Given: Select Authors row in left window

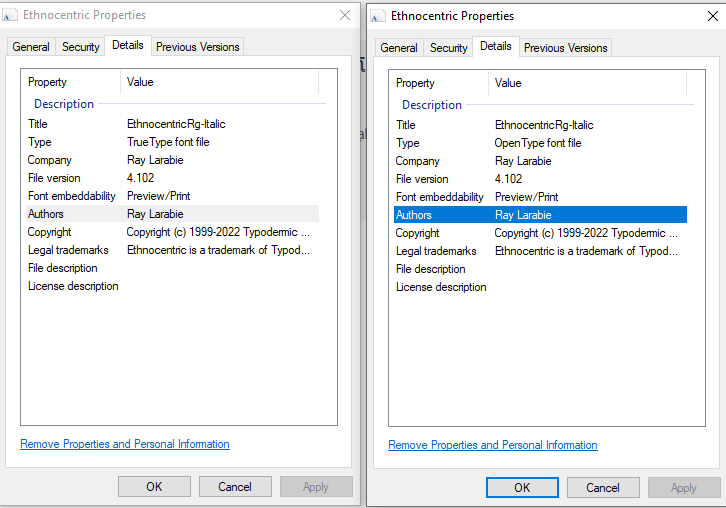Looking at the screenshot, I should (x=172, y=214).
